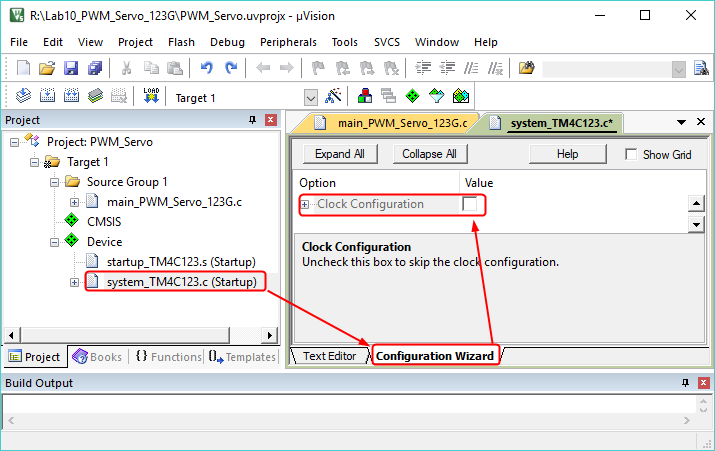
Task: Click the Download to flash LOAD icon
Action: click(152, 97)
